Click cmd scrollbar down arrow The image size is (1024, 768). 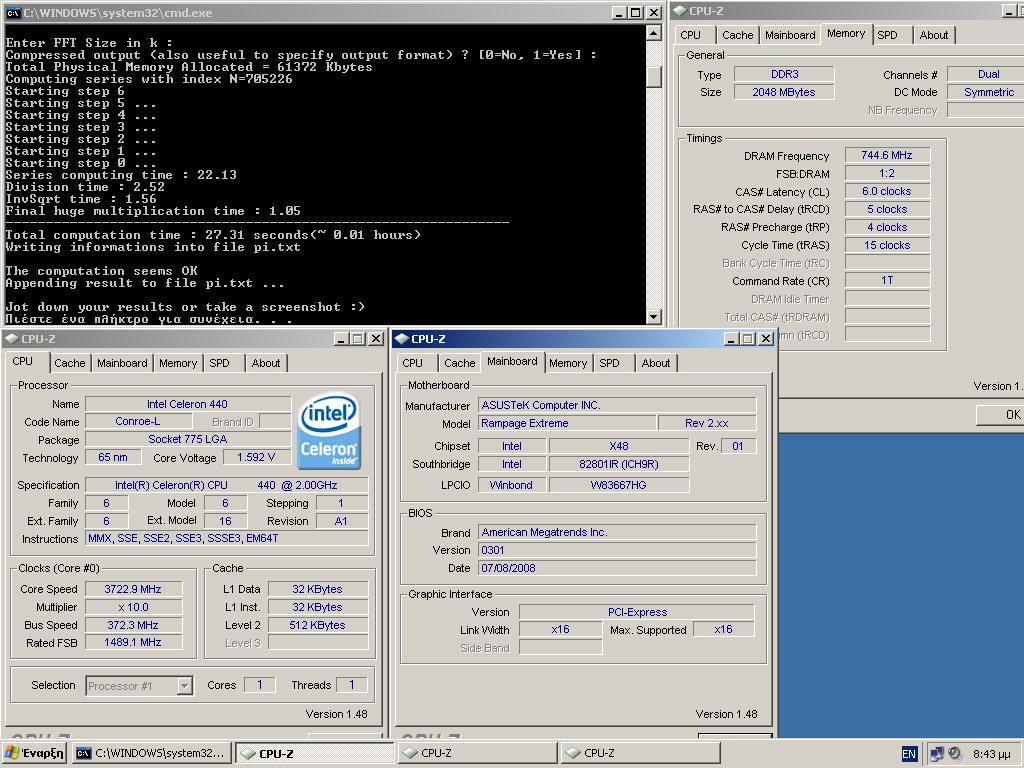point(653,317)
